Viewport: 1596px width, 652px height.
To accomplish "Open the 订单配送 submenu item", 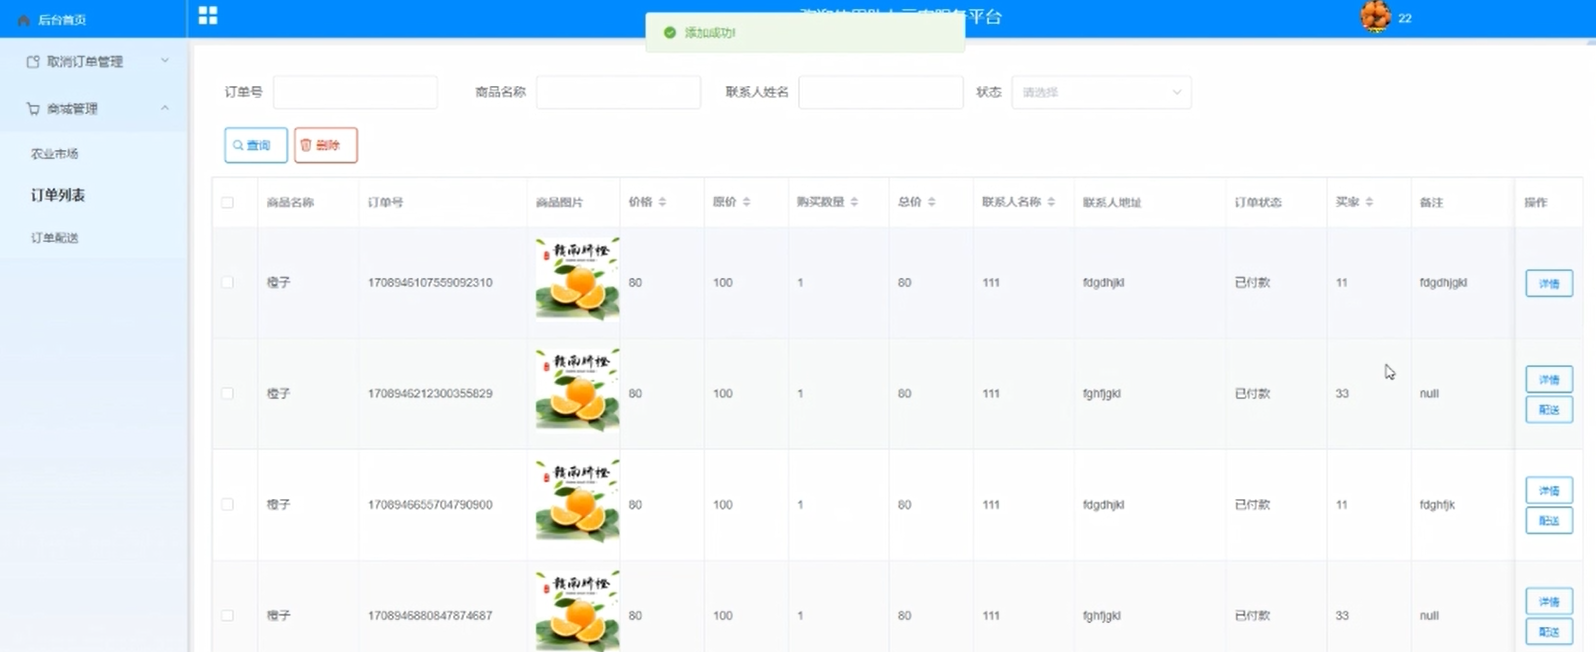I will [54, 238].
